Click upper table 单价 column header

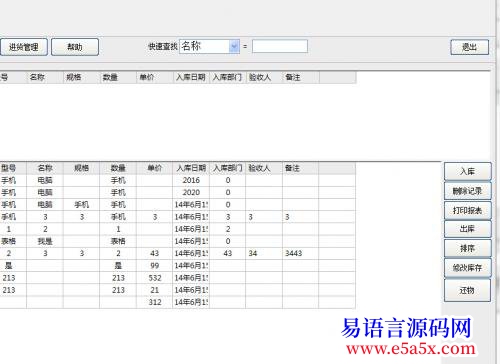tap(154, 77)
